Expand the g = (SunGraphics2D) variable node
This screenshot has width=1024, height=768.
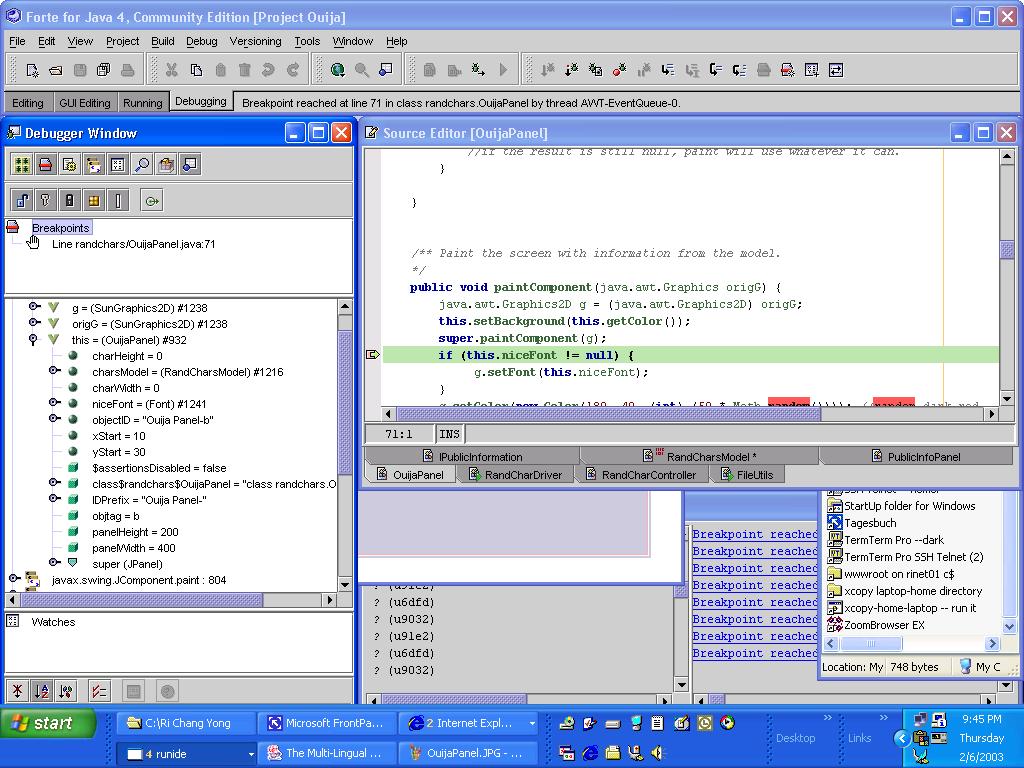coord(33,307)
